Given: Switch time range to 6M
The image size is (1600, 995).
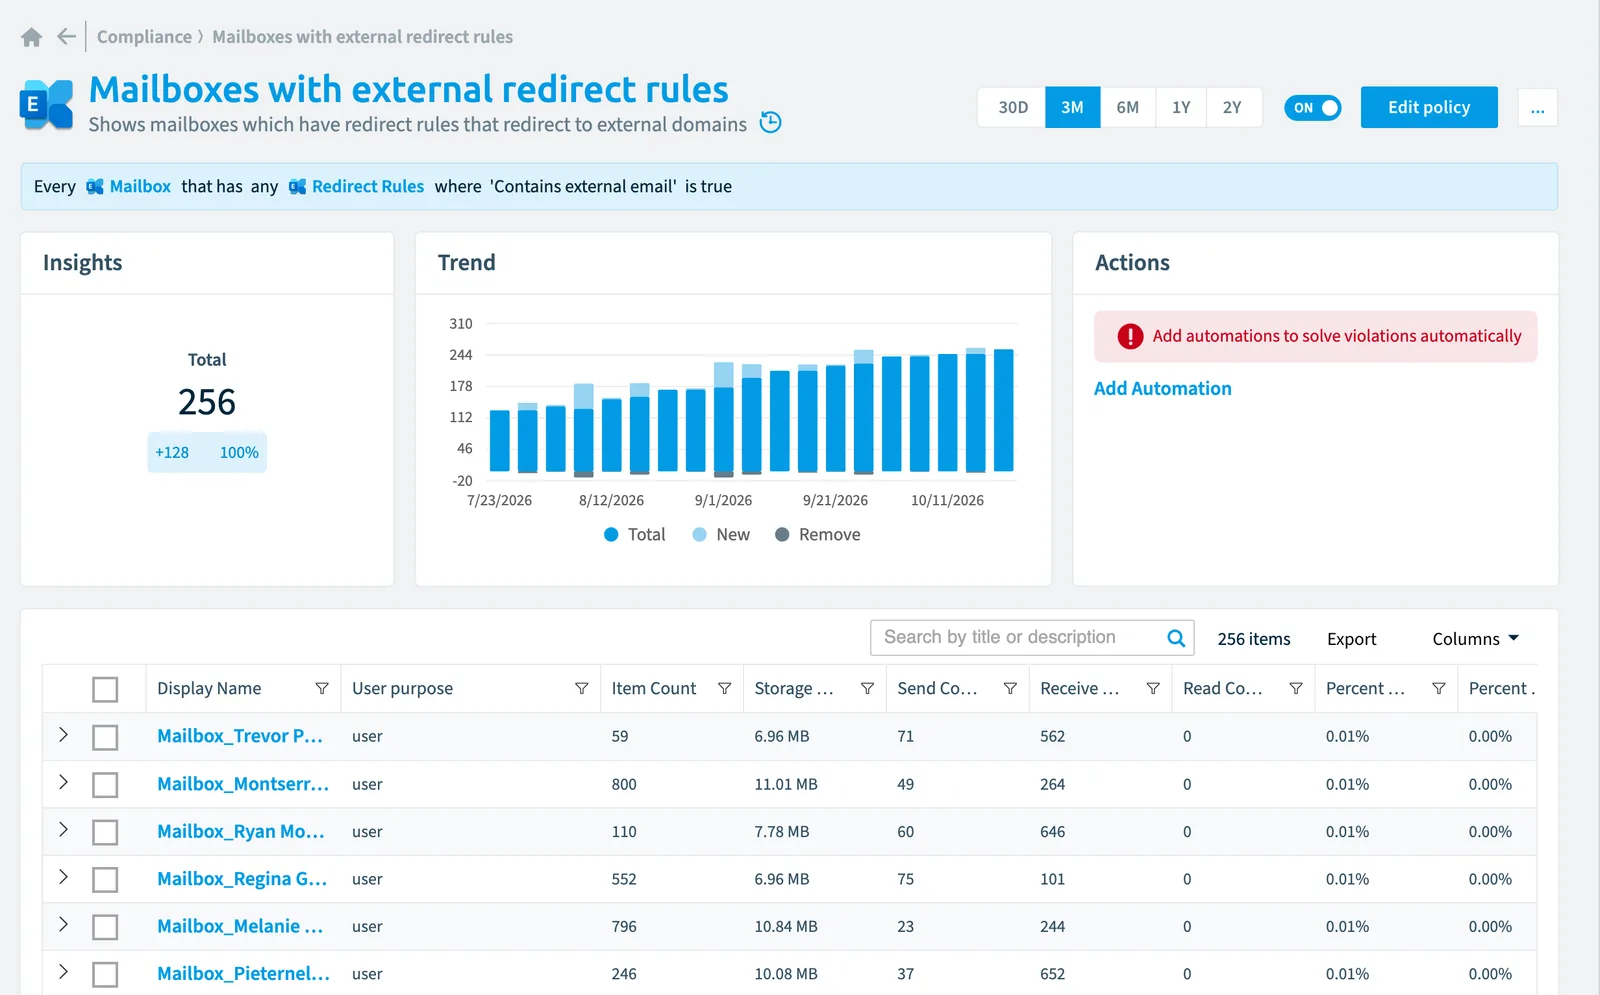Looking at the screenshot, I should [1127, 107].
